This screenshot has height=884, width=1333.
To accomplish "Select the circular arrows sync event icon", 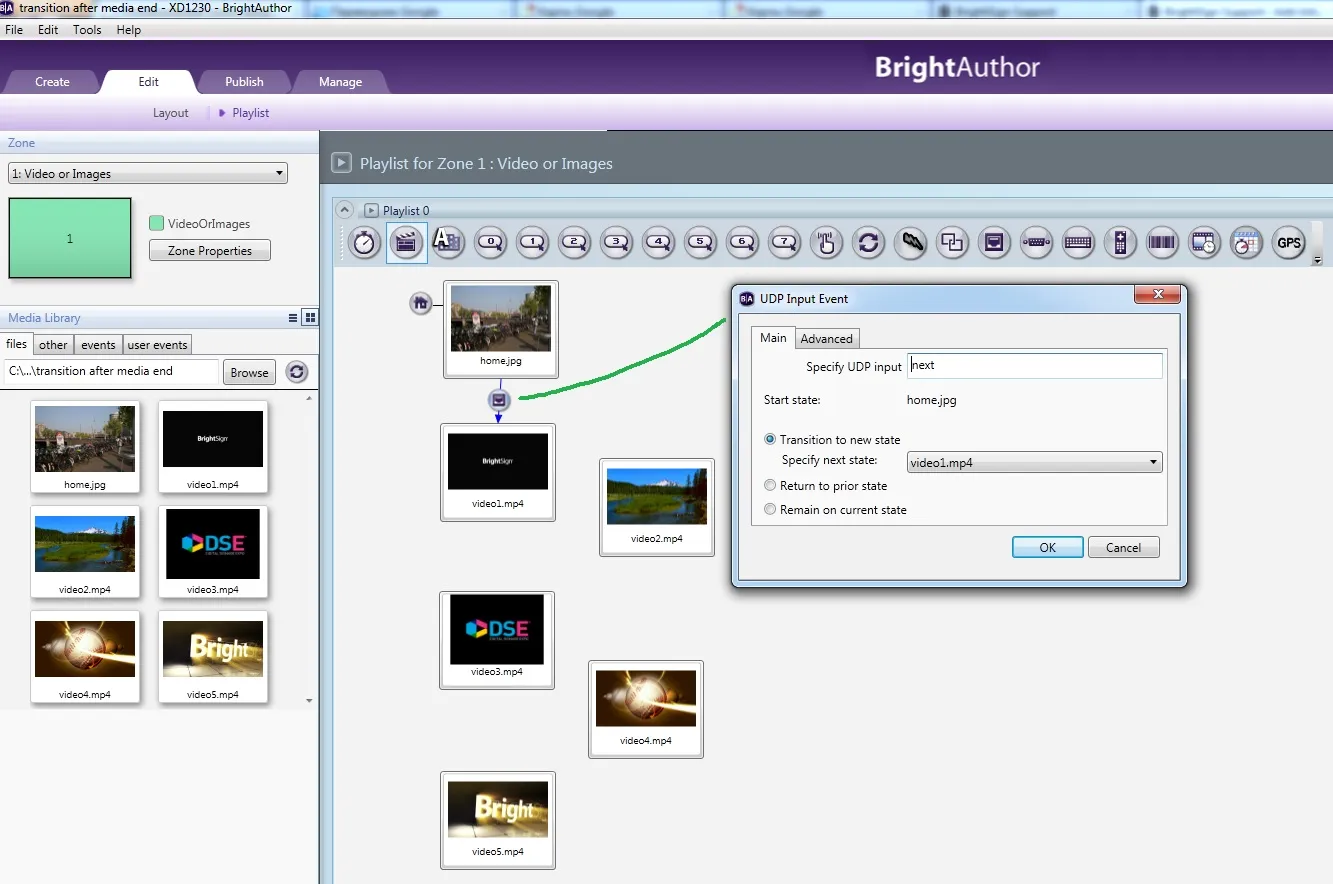I will coord(868,242).
